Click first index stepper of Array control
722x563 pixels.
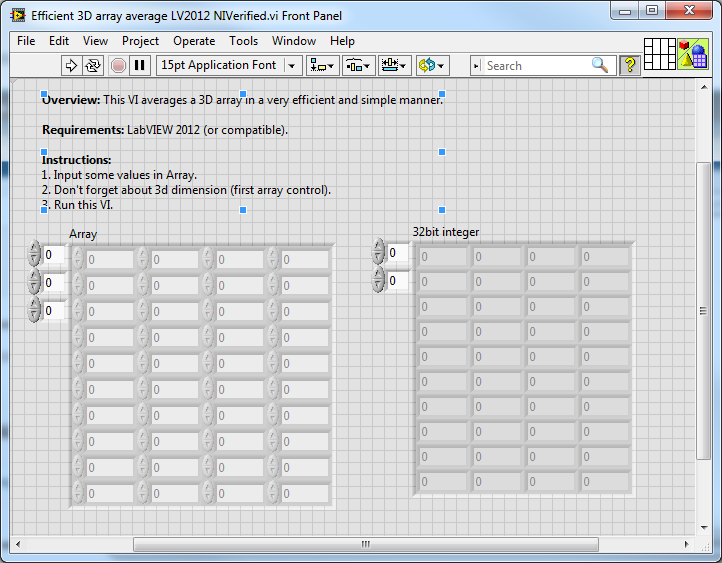tap(35, 254)
